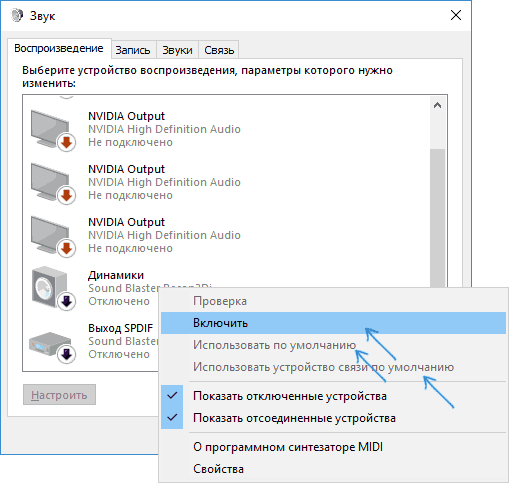Switch to the Запись tab
509x483 pixels.
[133, 50]
